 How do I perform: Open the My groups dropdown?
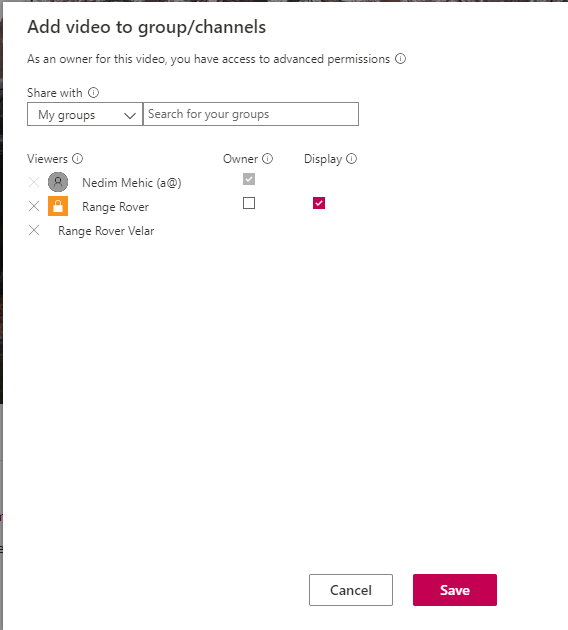point(85,115)
